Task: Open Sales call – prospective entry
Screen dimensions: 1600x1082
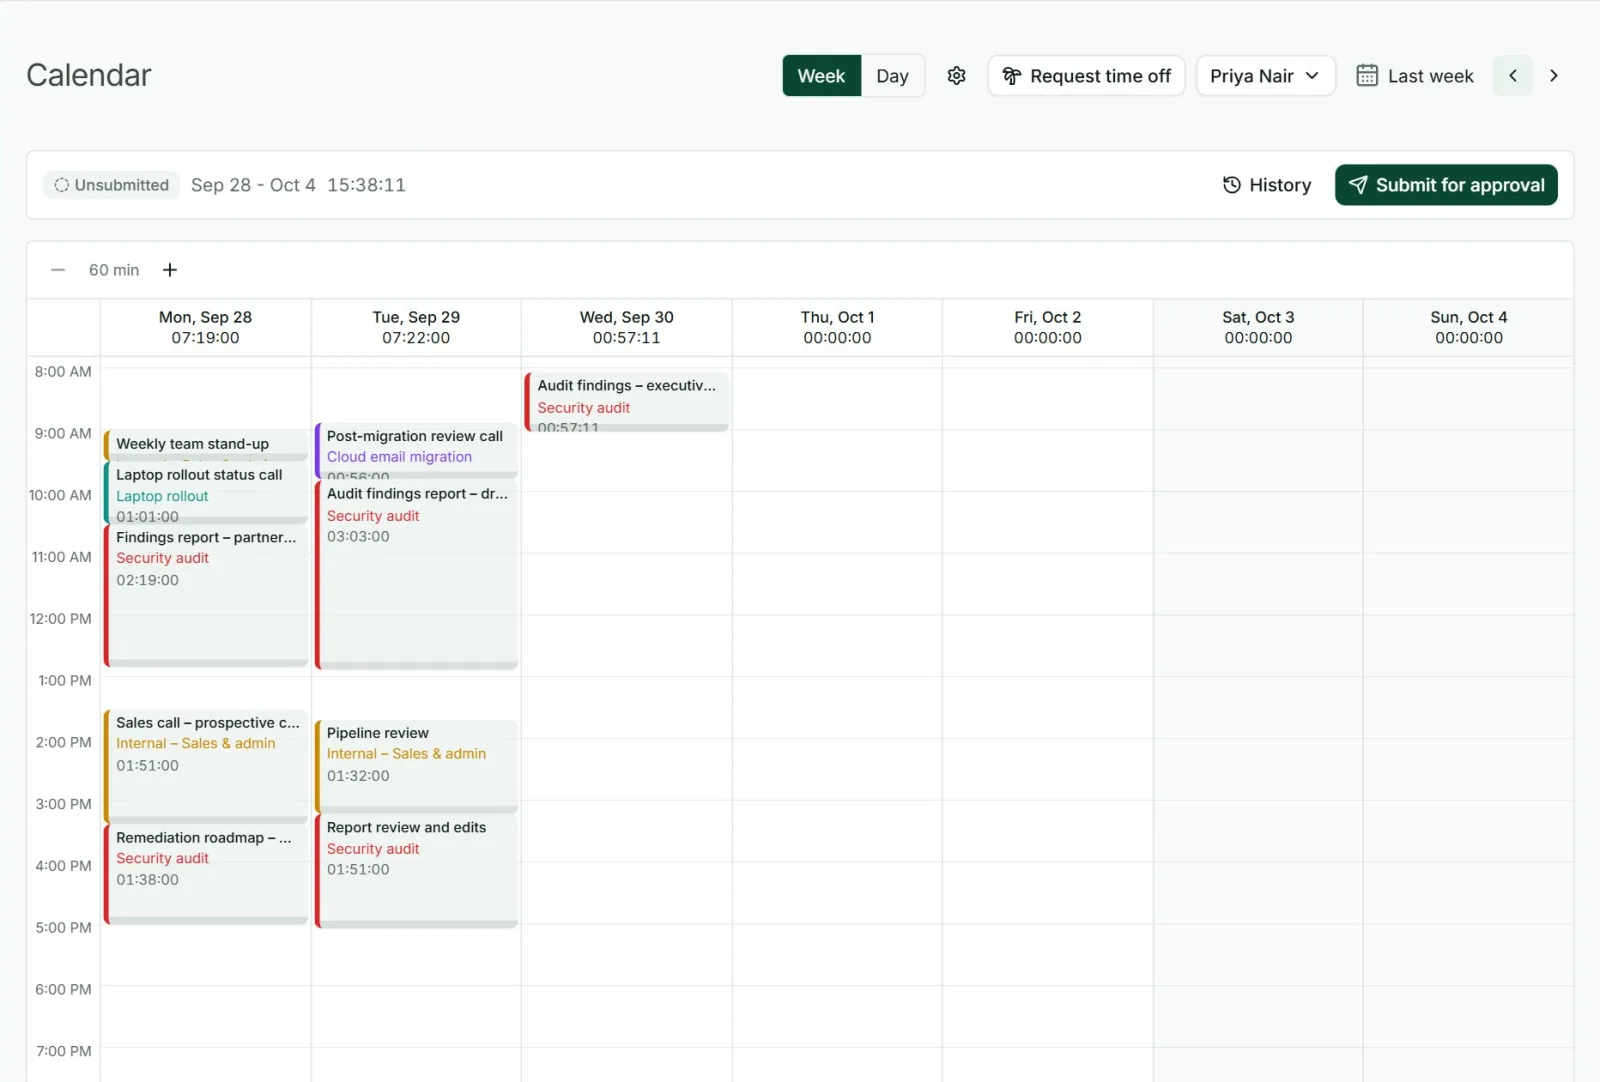Action: point(207,765)
